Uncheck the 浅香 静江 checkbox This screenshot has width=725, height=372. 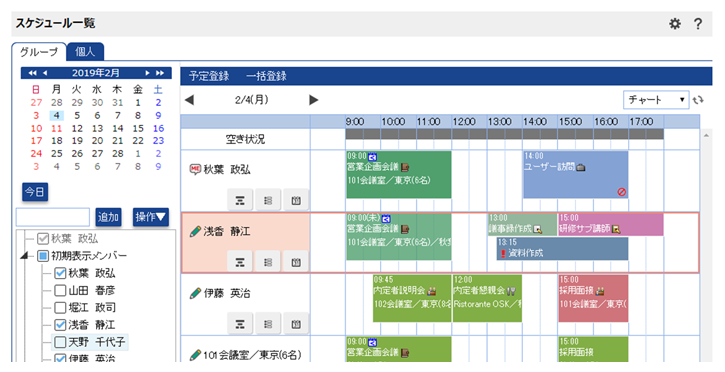60,325
